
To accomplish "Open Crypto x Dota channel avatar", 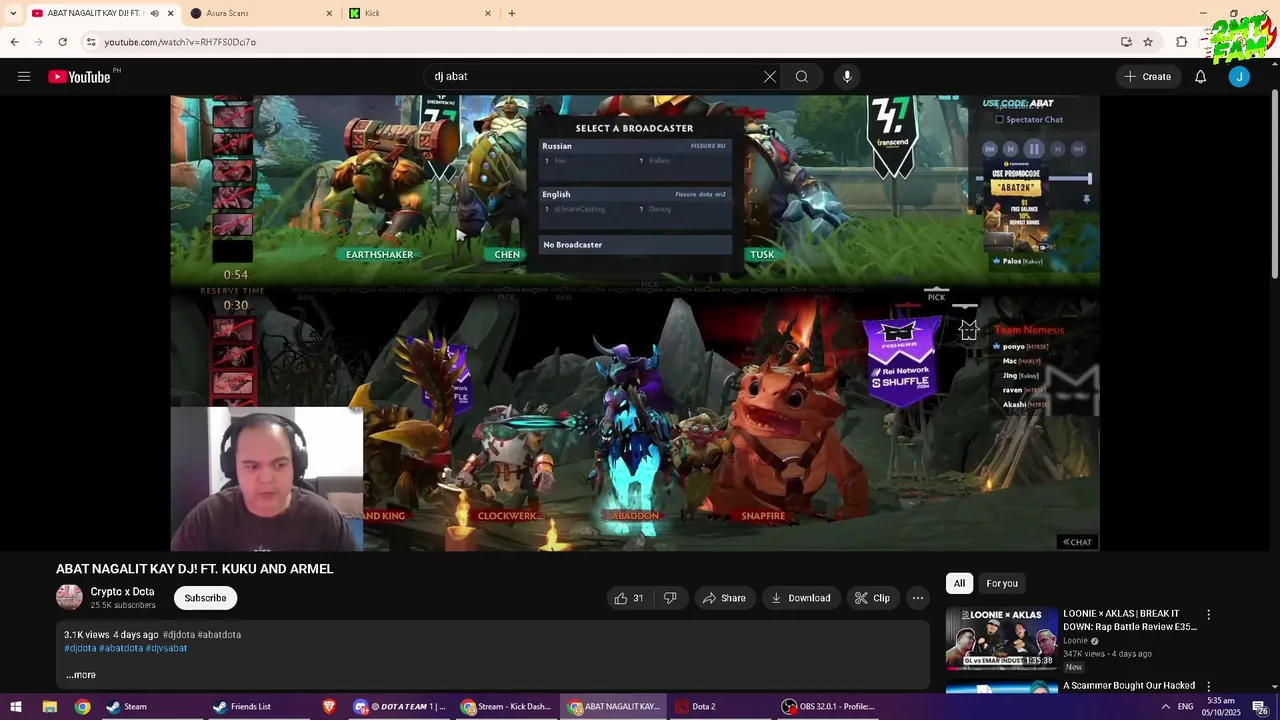I will click(x=69, y=598).
